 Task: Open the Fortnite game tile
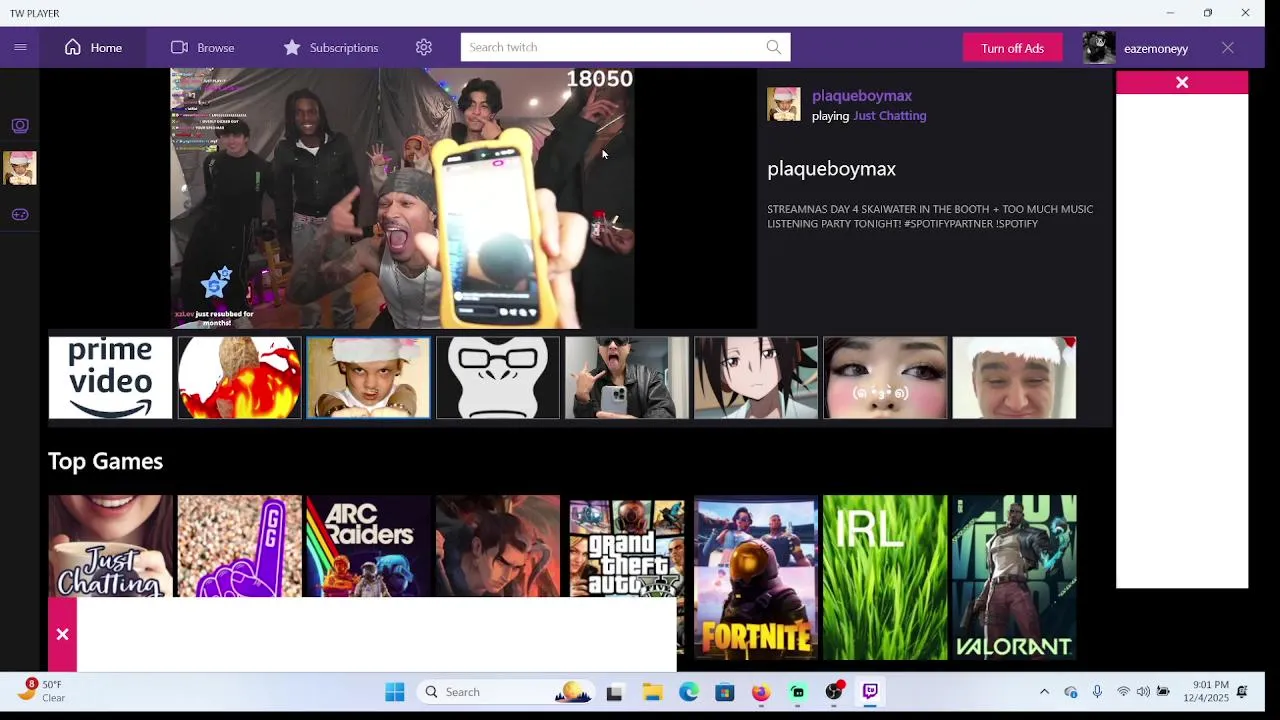point(755,578)
